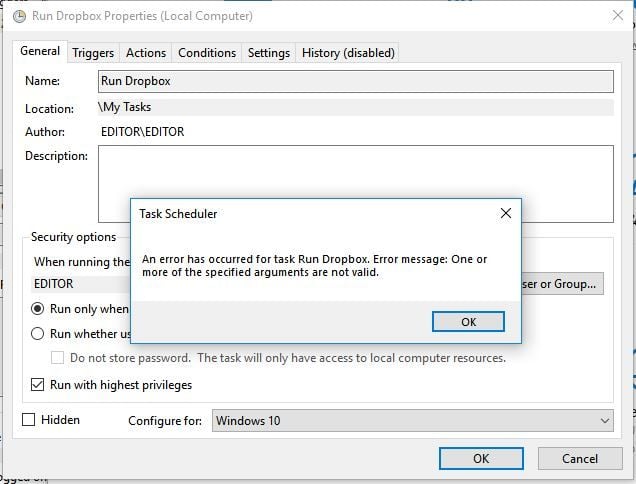Switch to the General tab

[40, 52]
